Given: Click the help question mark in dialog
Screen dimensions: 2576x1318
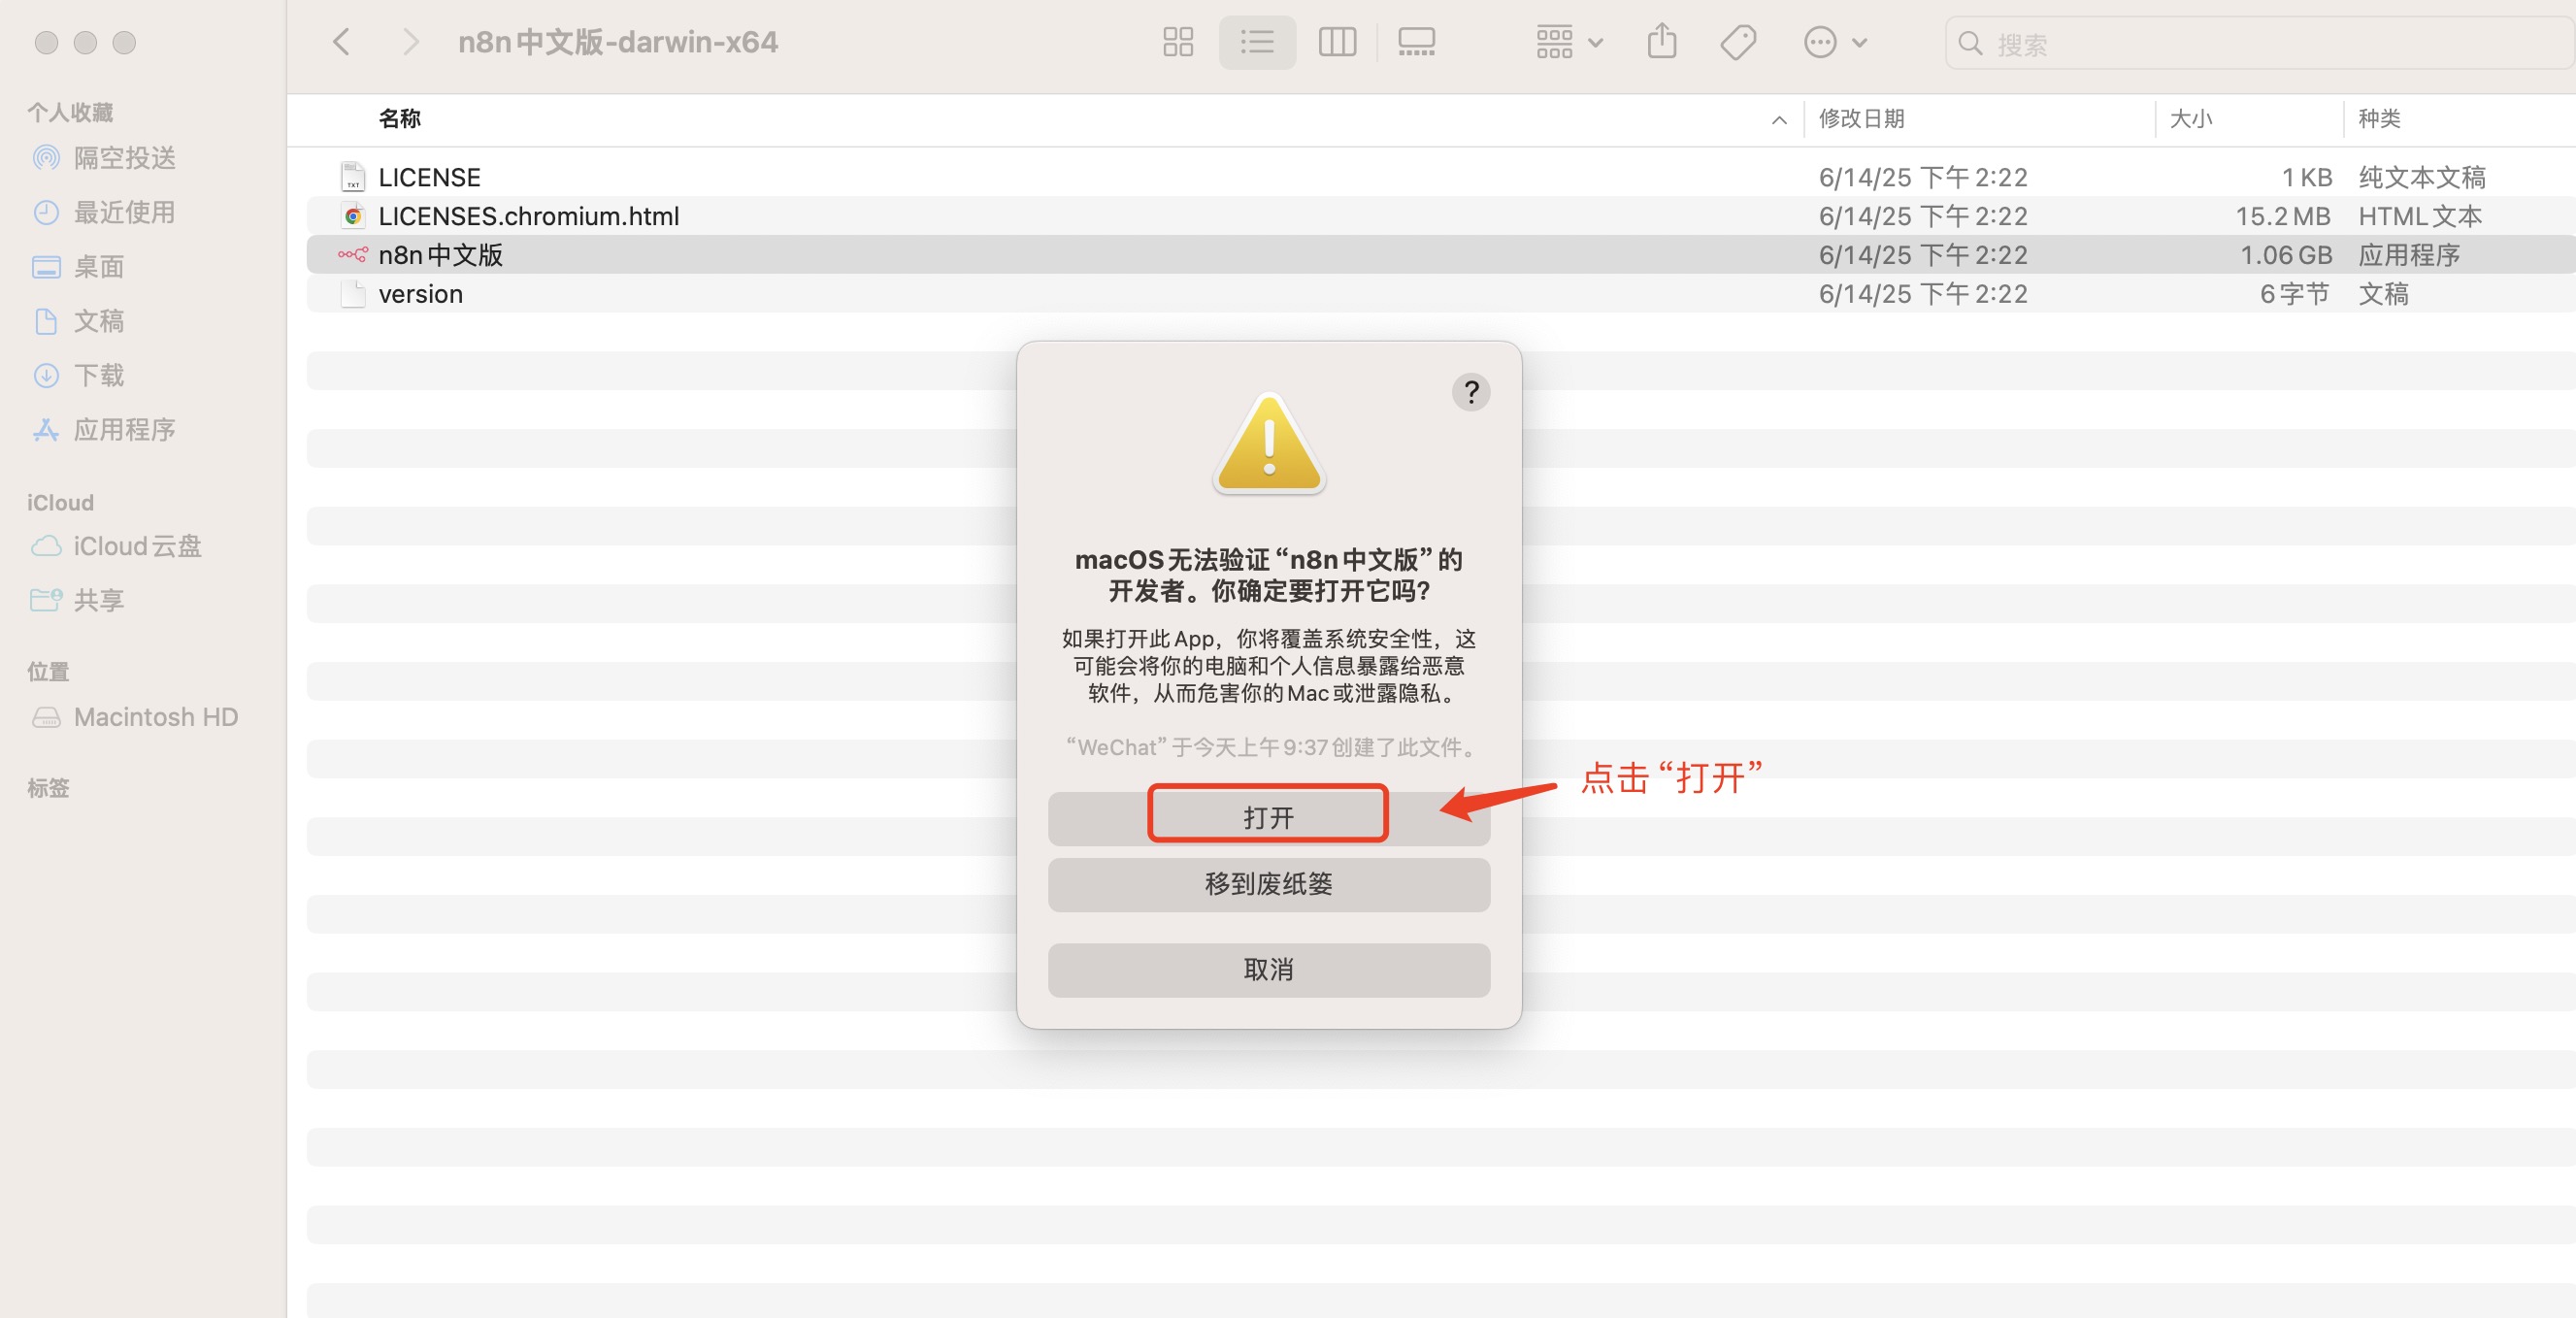Looking at the screenshot, I should pos(1471,392).
